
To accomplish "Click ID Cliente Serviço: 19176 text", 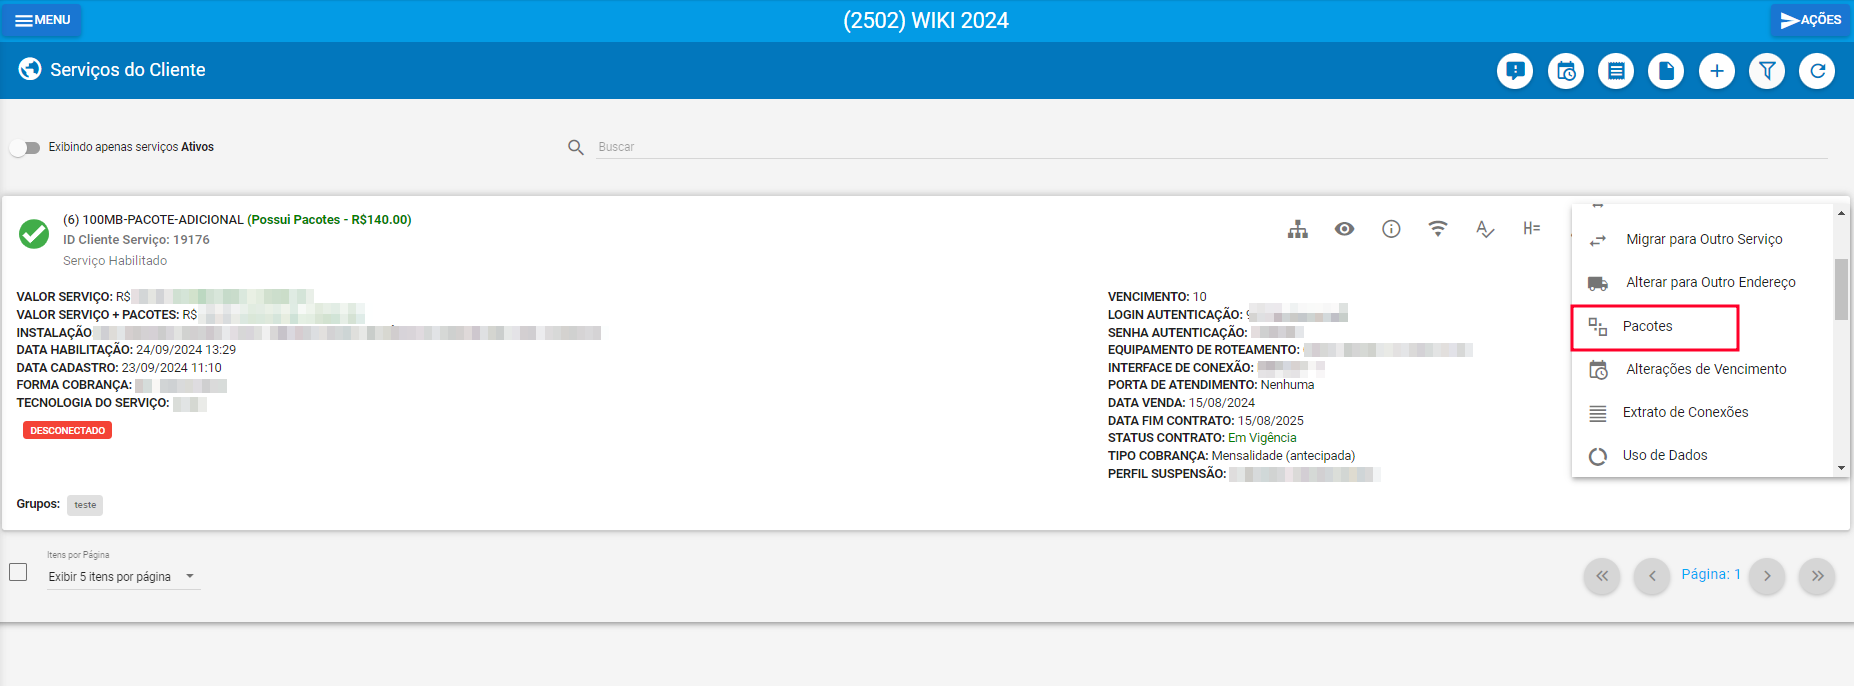I will coord(136,240).
